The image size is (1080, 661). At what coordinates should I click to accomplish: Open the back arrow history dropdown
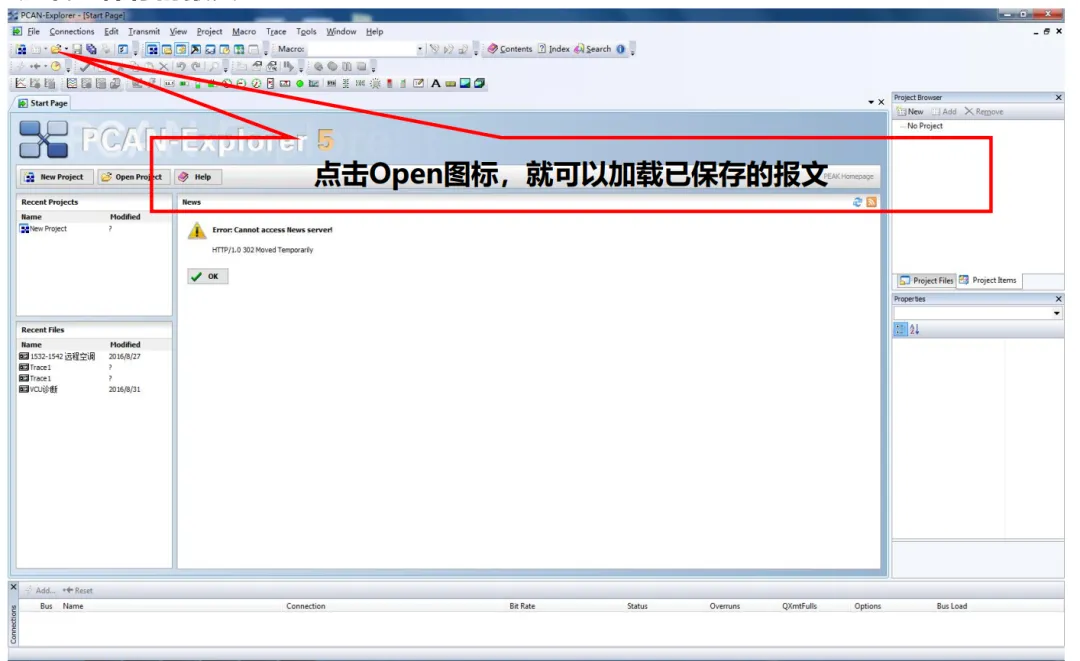coord(45,67)
